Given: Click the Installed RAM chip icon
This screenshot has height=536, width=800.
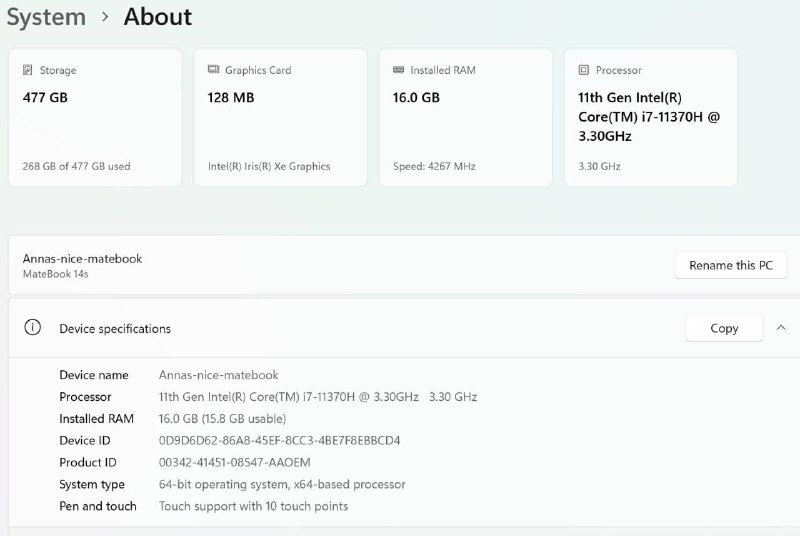Looking at the screenshot, I should (398, 69).
